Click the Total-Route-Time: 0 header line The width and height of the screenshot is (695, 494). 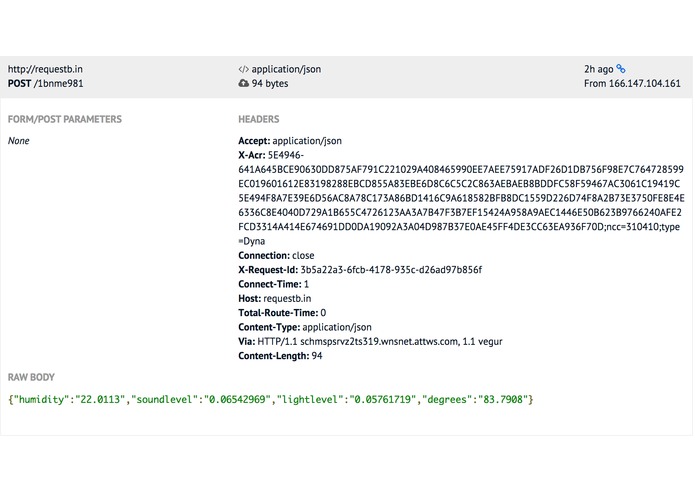(x=282, y=313)
